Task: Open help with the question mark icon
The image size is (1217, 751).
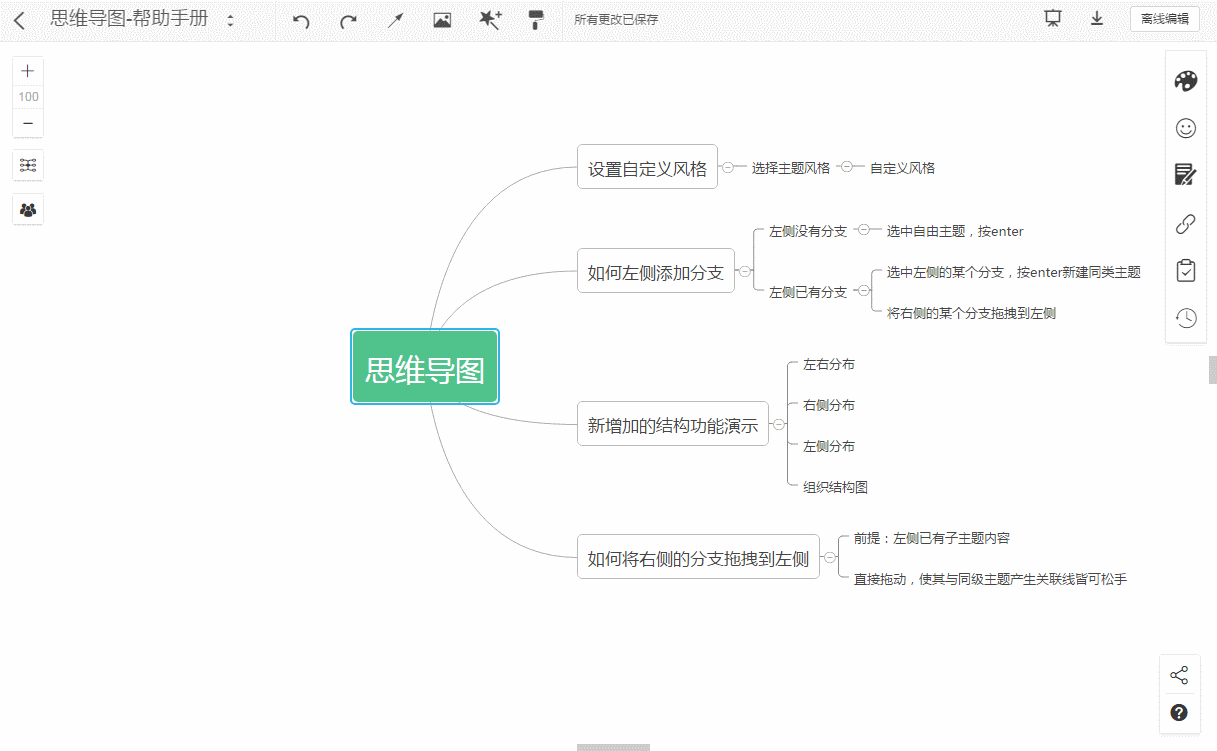Action: (x=1180, y=713)
